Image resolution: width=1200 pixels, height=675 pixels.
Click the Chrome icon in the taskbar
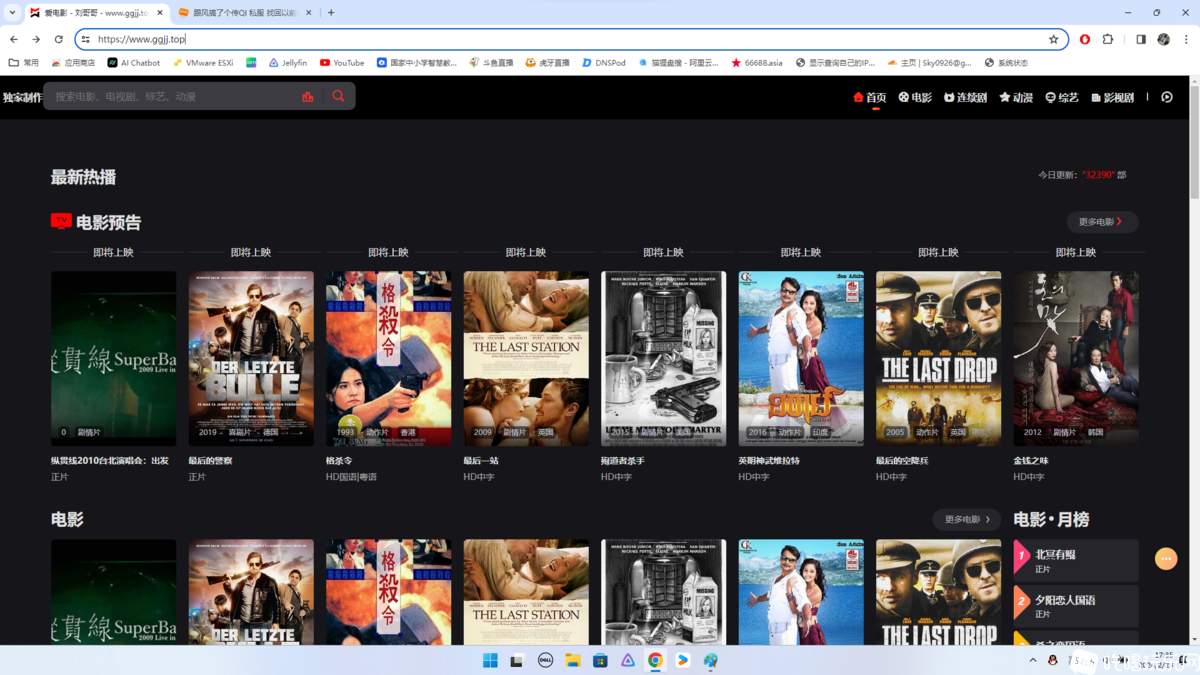[655, 660]
